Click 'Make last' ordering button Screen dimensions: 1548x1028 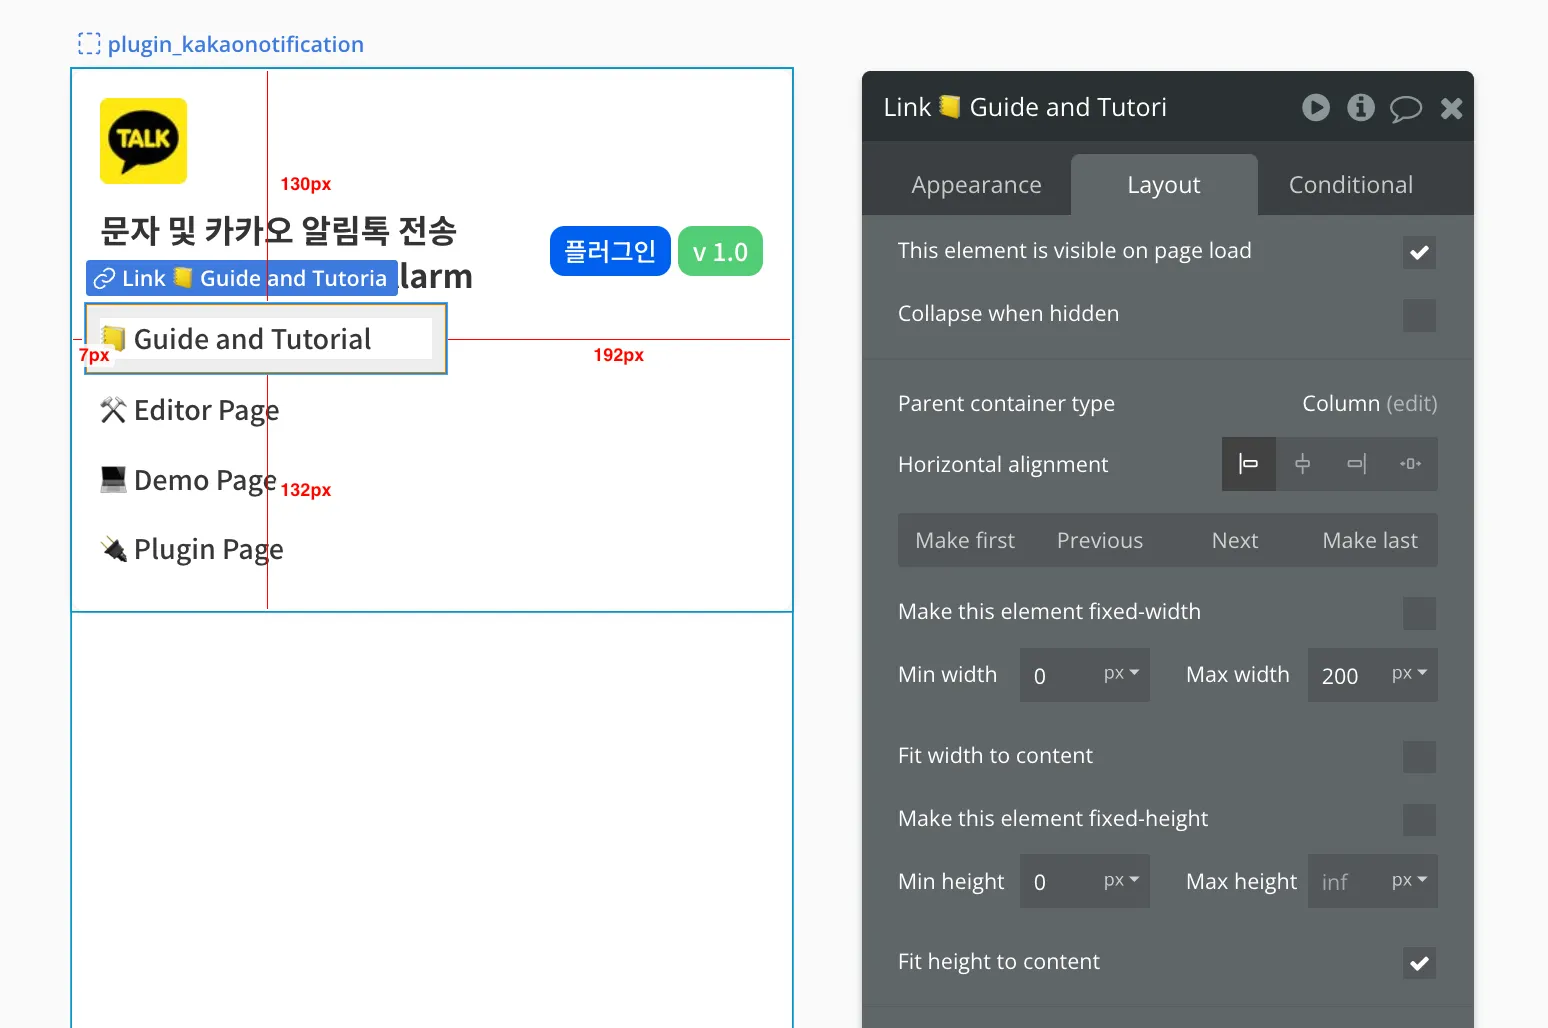(1370, 540)
